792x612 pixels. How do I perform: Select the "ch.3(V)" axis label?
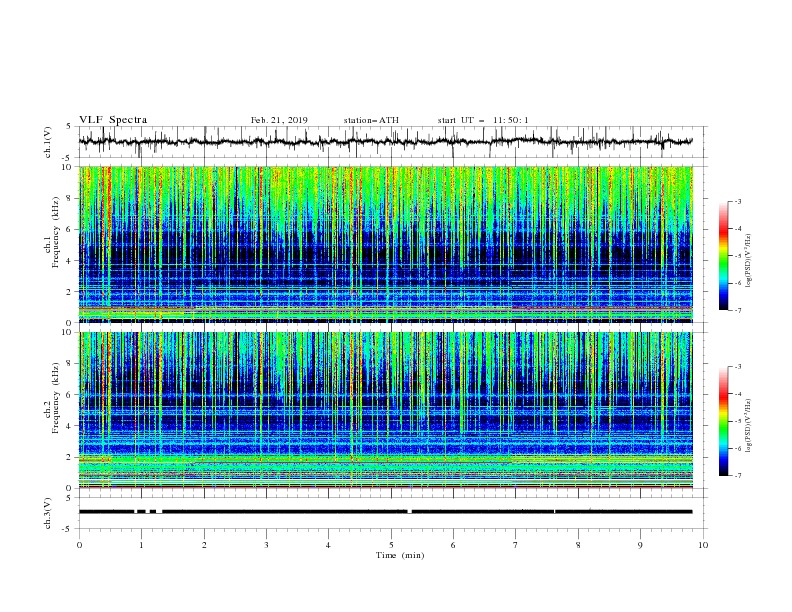[48, 513]
